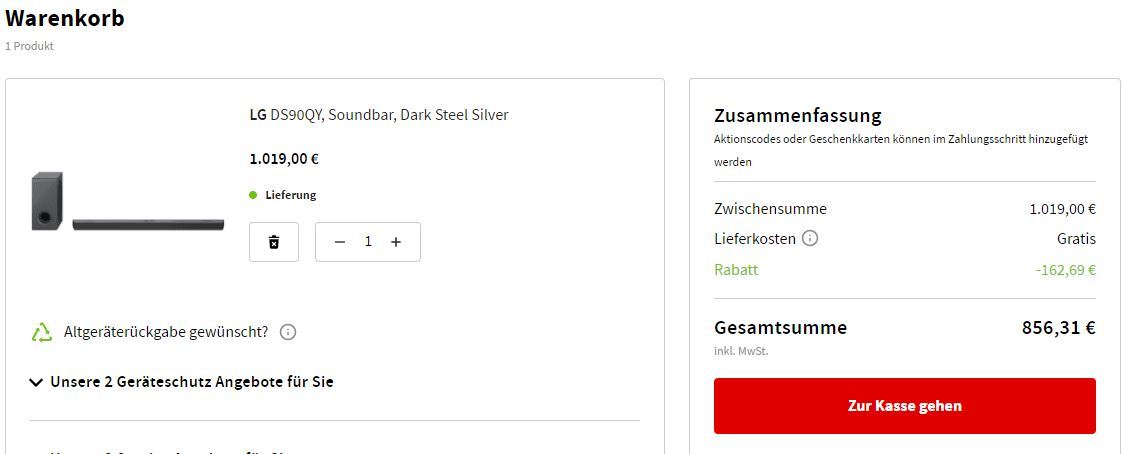1123x454 pixels.
Task: Remove the soundbar with the trash icon
Action: [274, 242]
